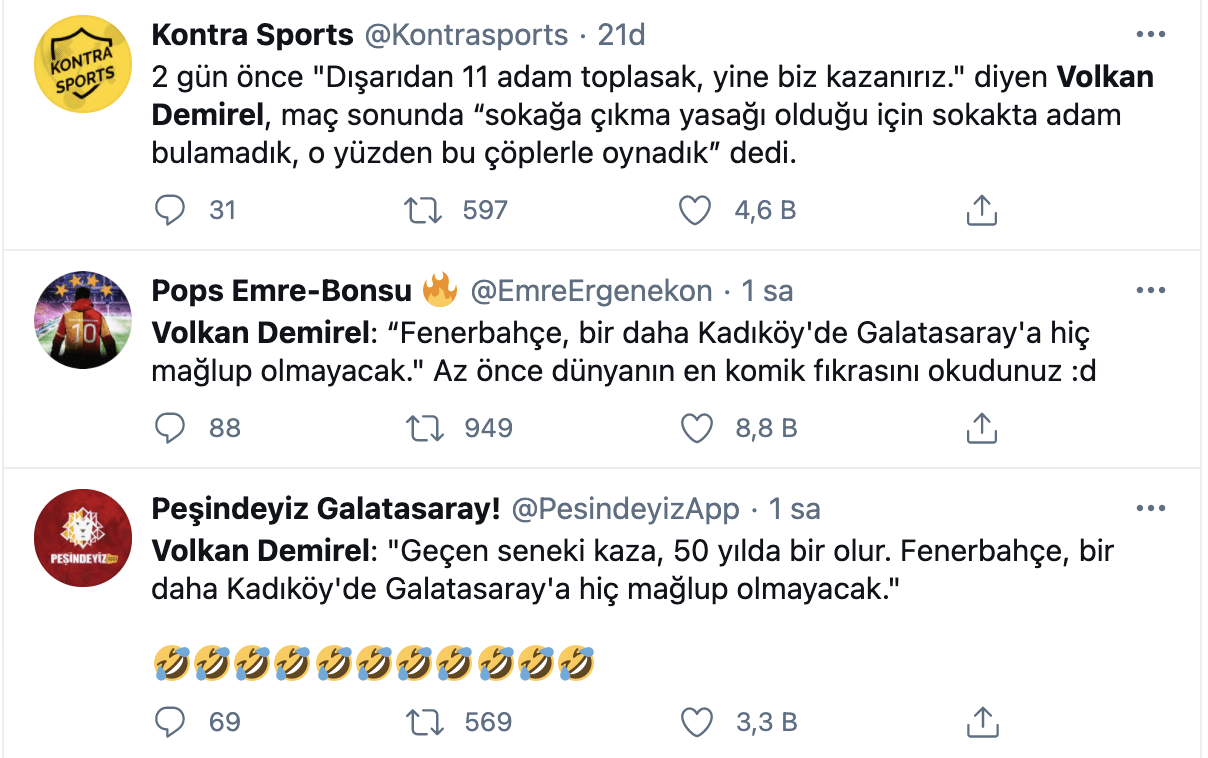Share the Pops Emre-Bonsu tweet
Image resolution: width=1208 pixels, height=758 pixels.
click(x=981, y=427)
